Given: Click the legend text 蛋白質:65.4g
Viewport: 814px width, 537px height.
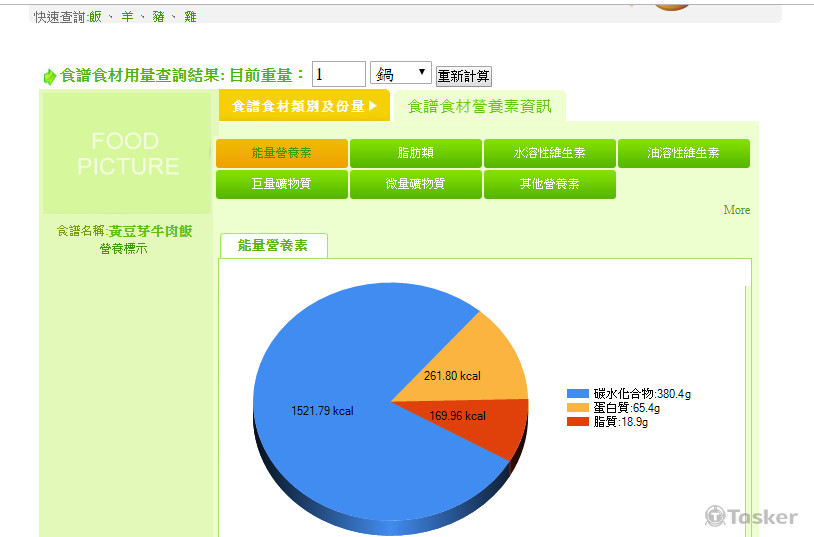Looking at the screenshot, I should click(627, 408).
